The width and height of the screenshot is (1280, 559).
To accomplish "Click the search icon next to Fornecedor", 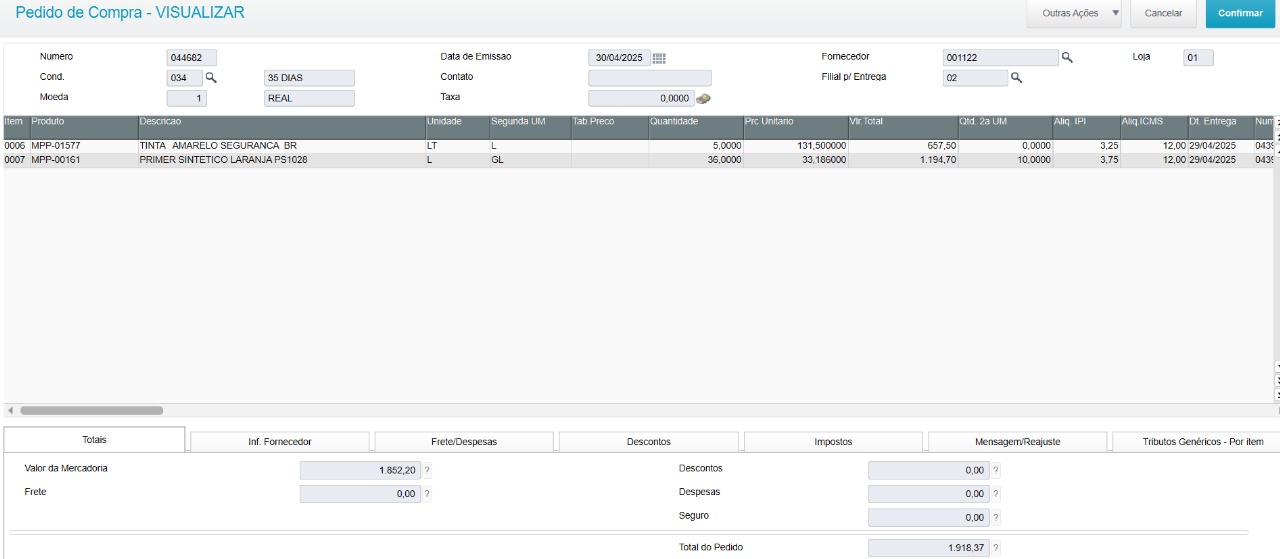I will (x=1067, y=58).
